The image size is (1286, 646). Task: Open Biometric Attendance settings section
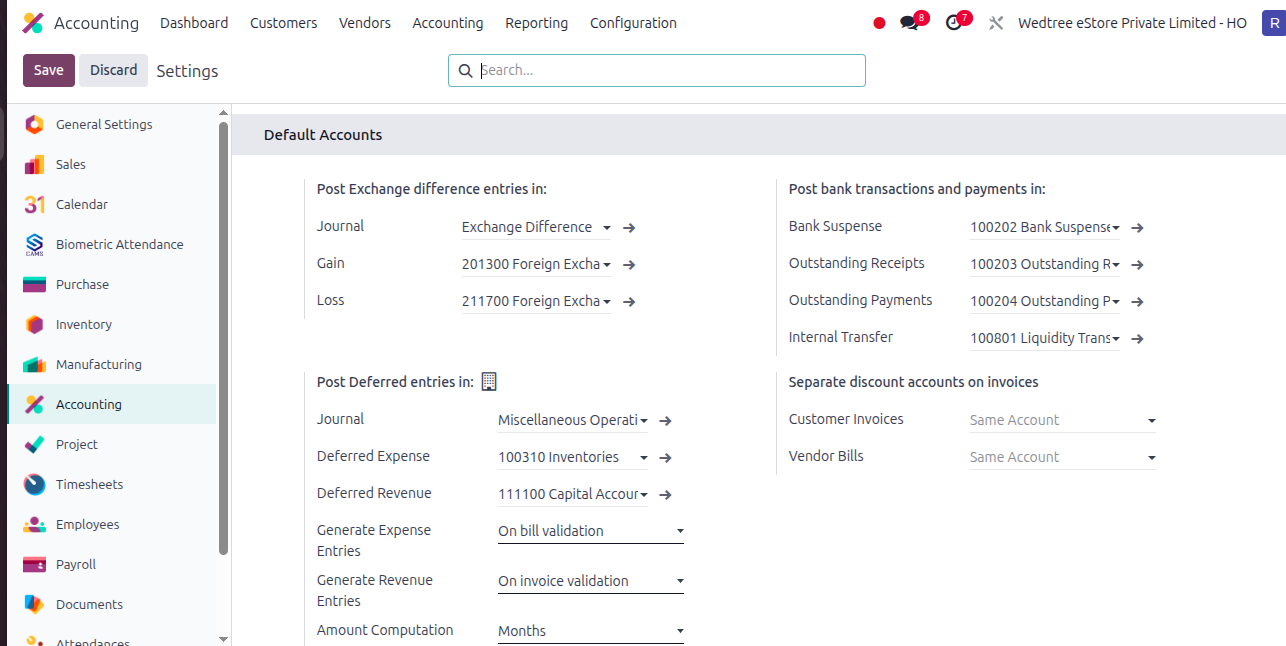point(112,244)
